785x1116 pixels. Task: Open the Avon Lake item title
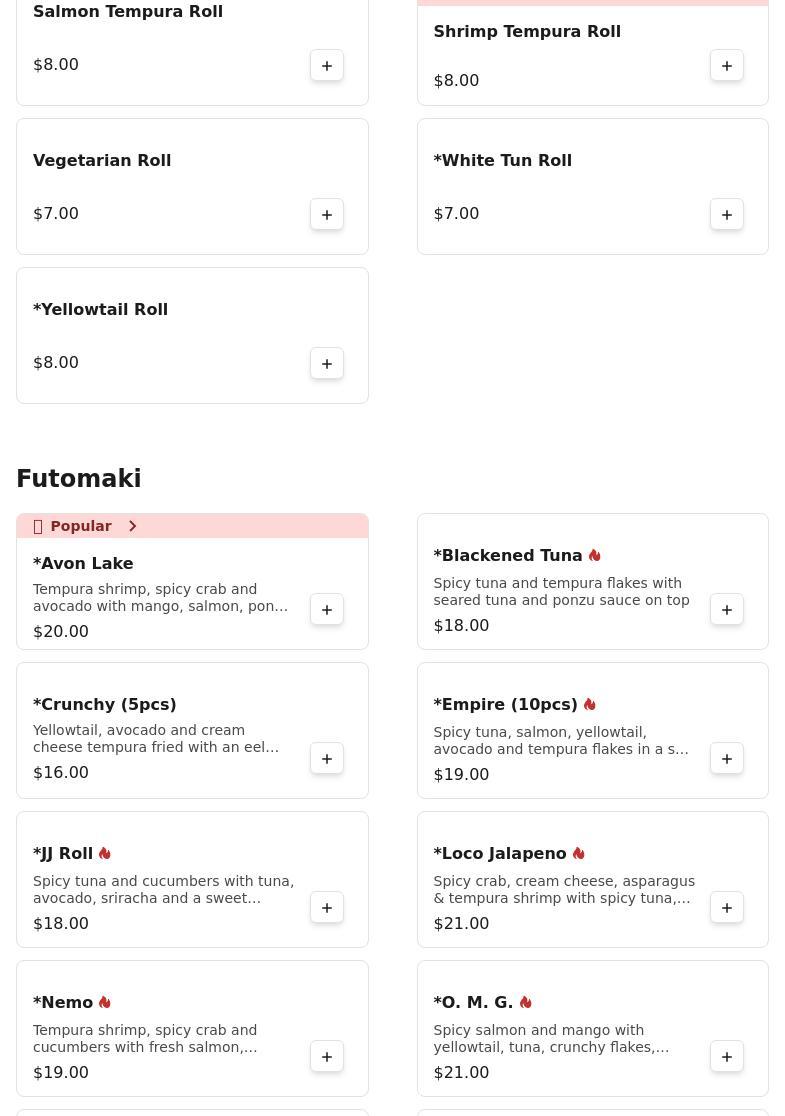pos(83,563)
